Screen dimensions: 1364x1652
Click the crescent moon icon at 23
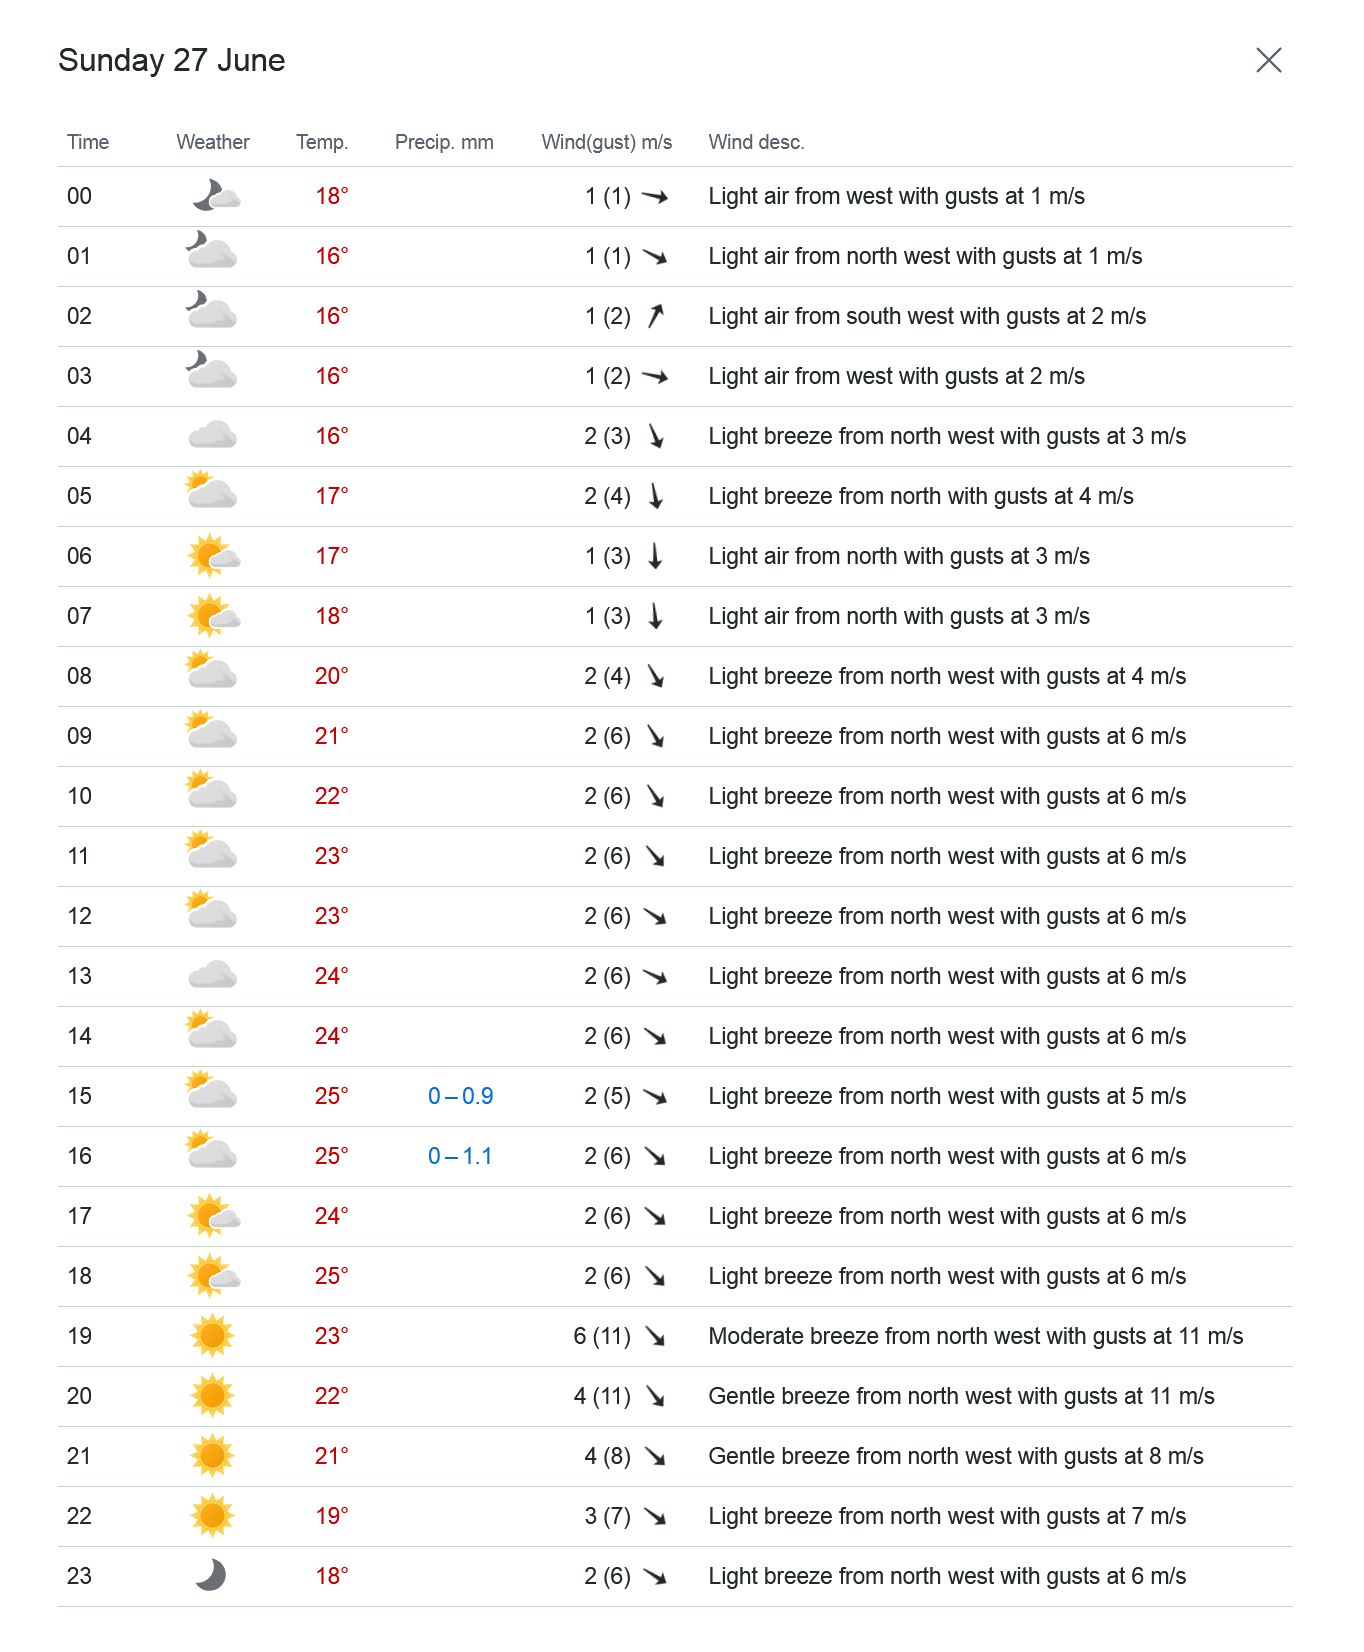211,1576
